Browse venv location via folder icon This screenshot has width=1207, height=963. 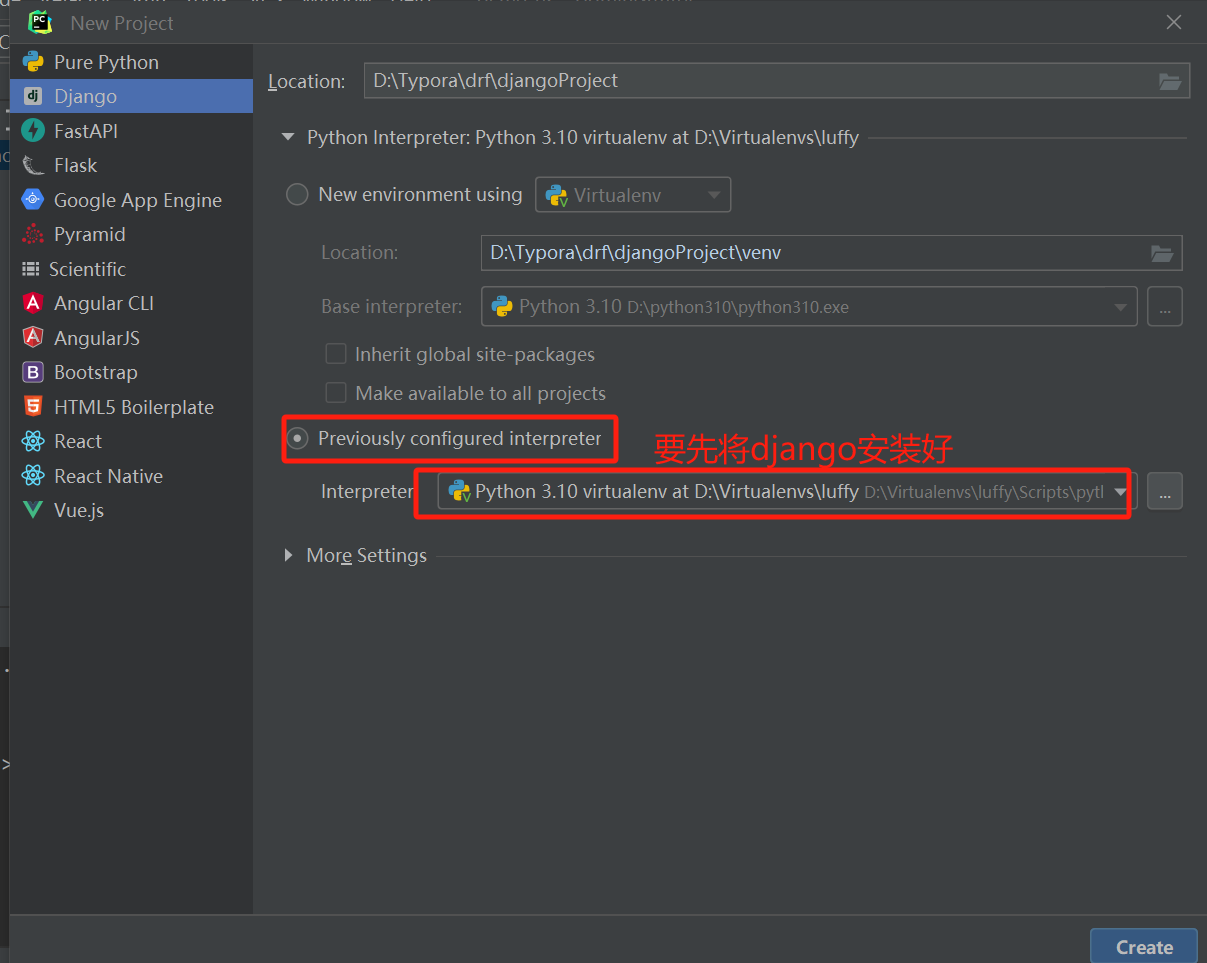pos(1162,253)
